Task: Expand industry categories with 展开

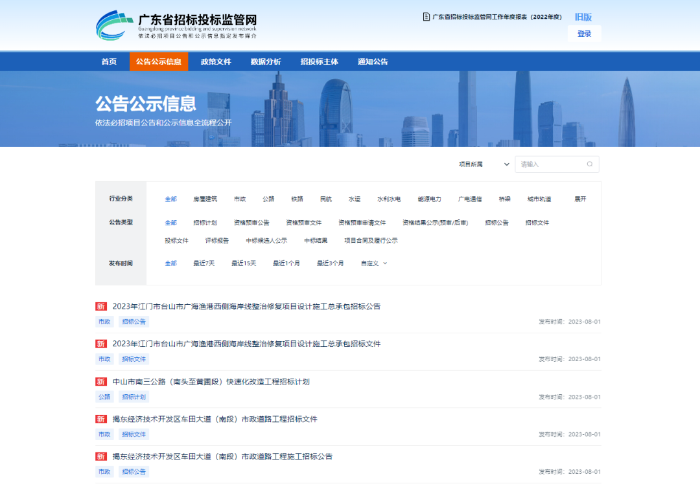Action: pyautogui.click(x=580, y=198)
